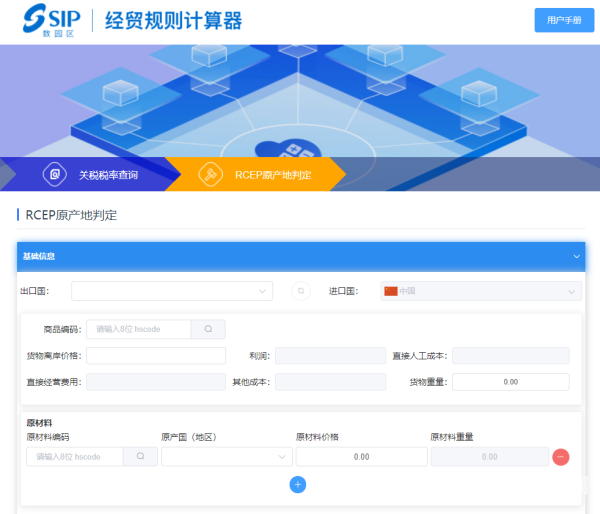Open the 出口国 dropdown
The height and width of the screenshot is (514, 600).
171,291
